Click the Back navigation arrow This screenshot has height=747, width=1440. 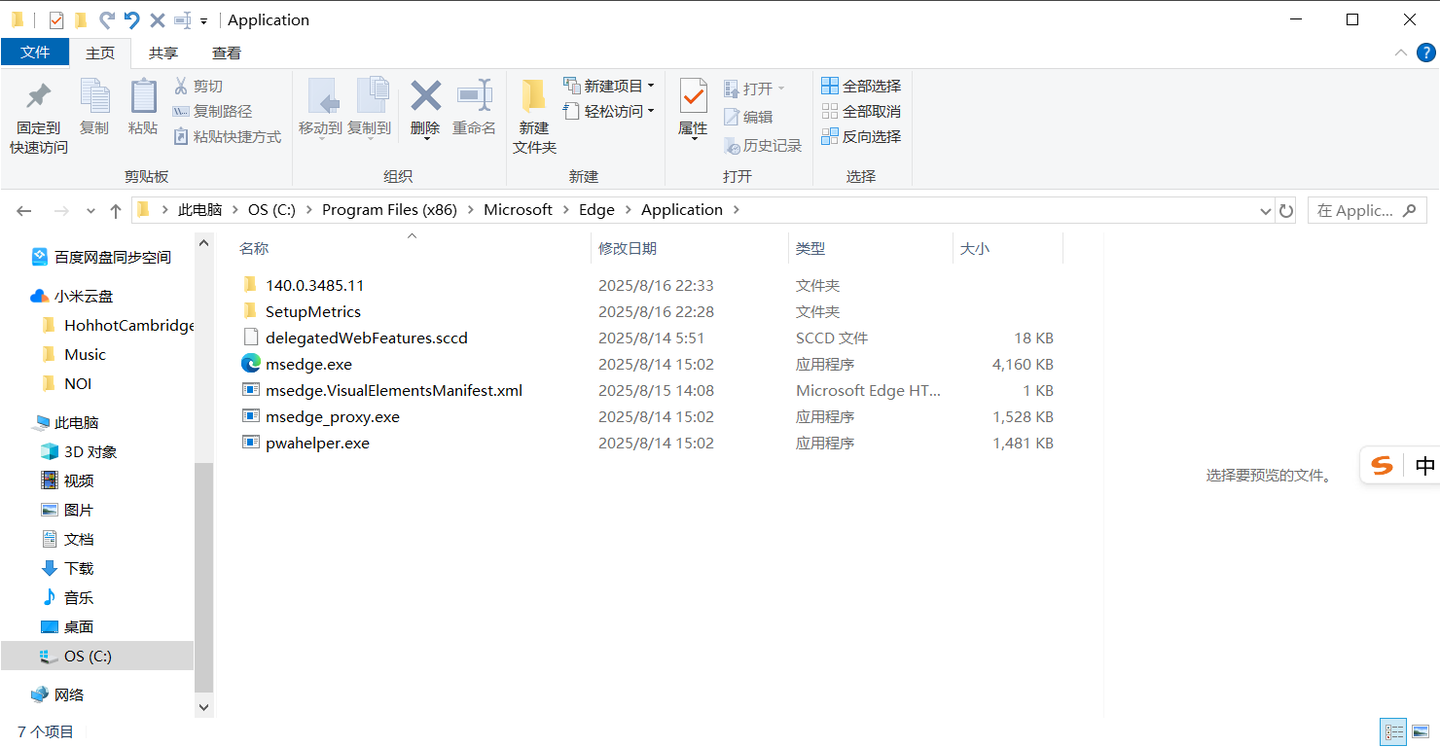[x=24, y=211]
